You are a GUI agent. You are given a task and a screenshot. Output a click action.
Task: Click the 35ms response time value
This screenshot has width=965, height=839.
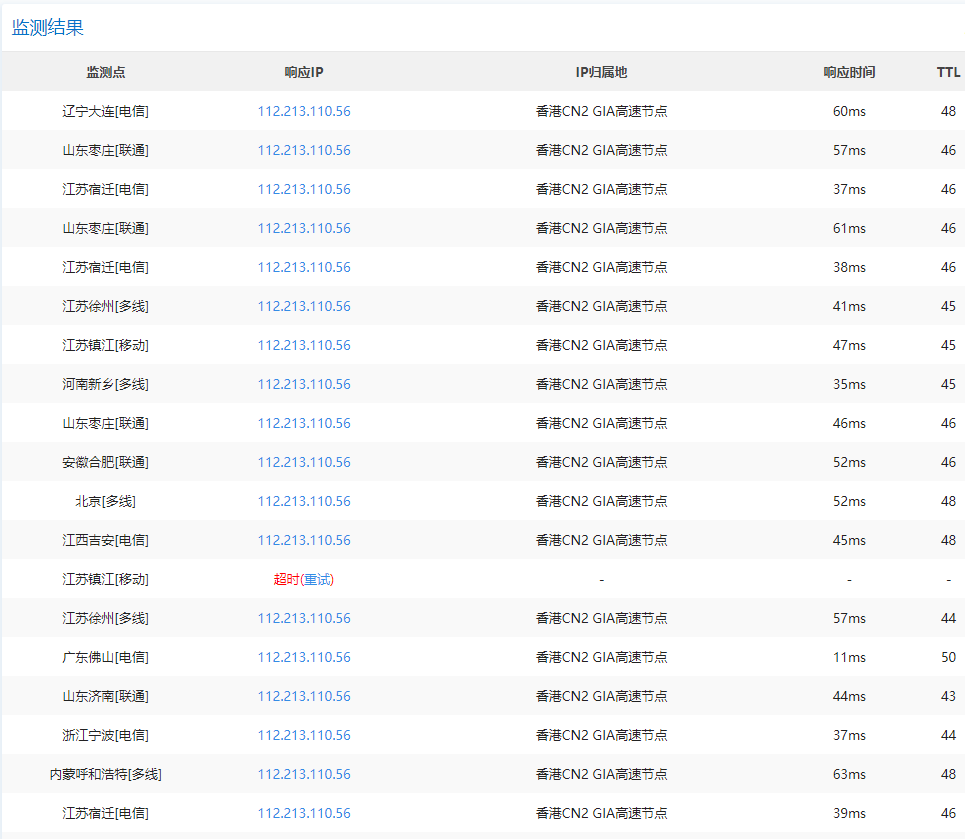[x=849, y=384]
